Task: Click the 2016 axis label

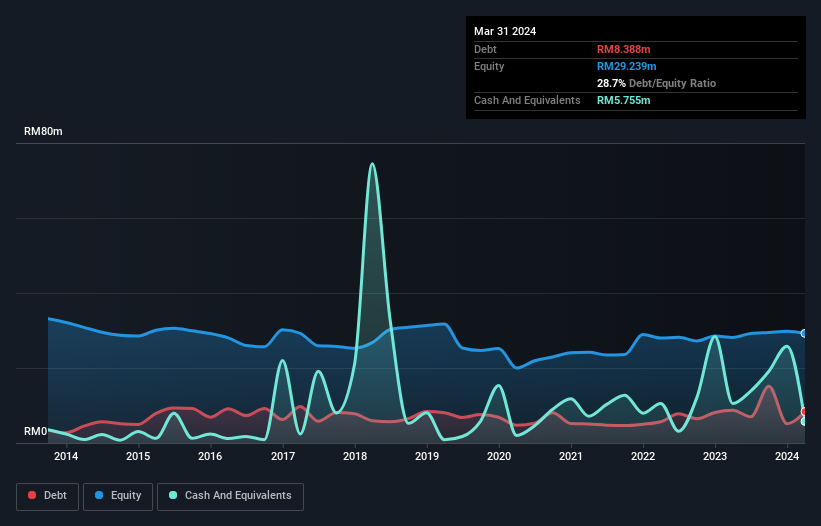Action: click(x=210, y=456)
